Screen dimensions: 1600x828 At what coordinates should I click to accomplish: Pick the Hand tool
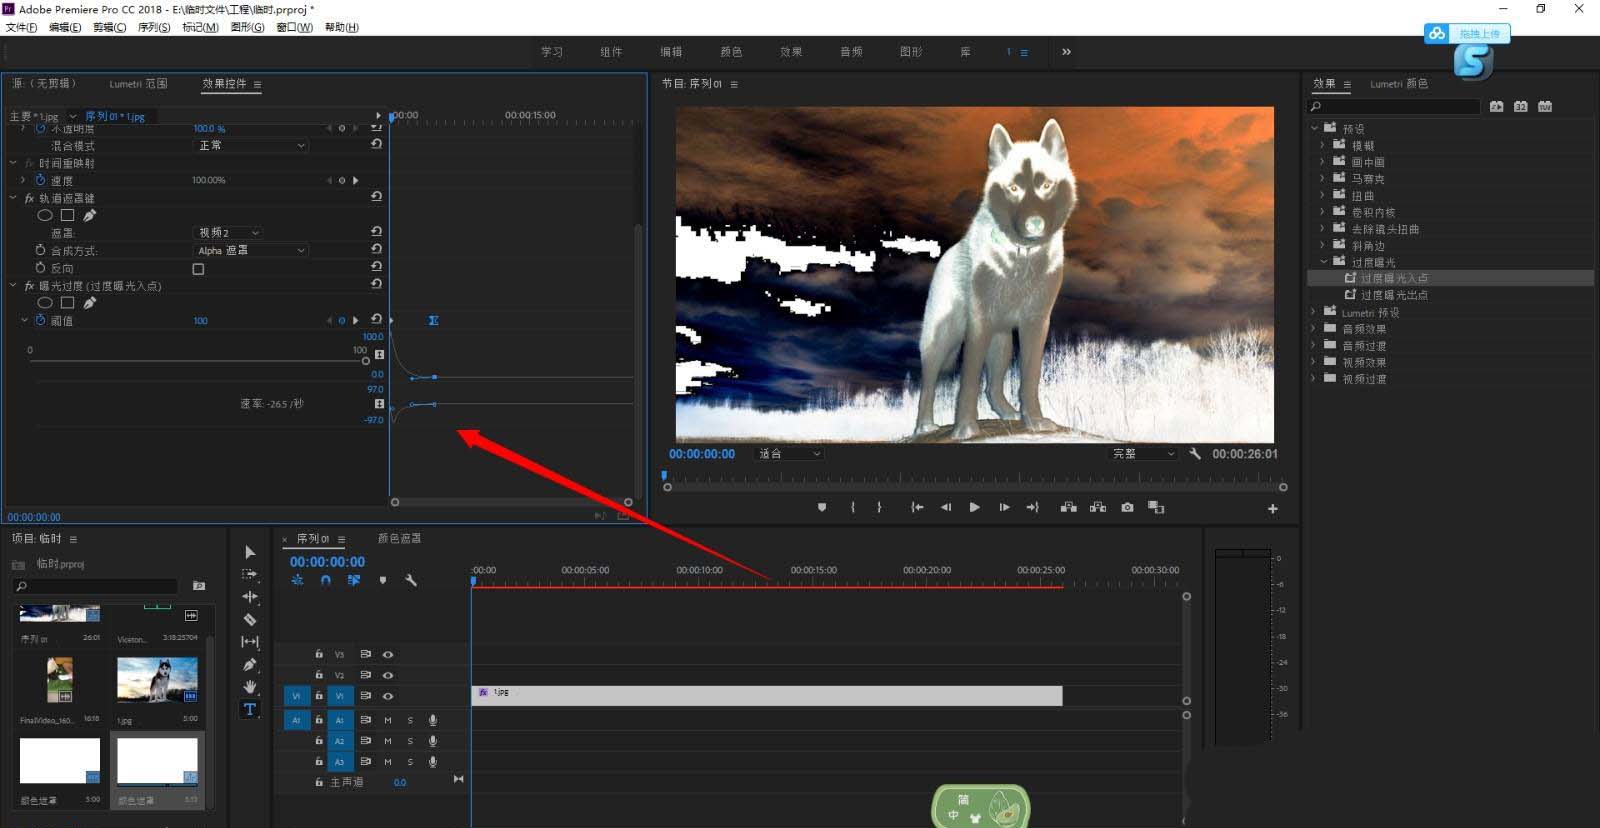pyautogui.click(x=250, y=687)
